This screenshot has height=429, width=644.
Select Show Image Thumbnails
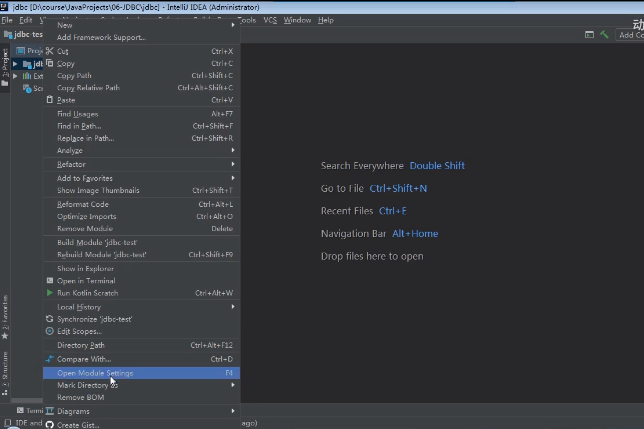click(142, 190)
